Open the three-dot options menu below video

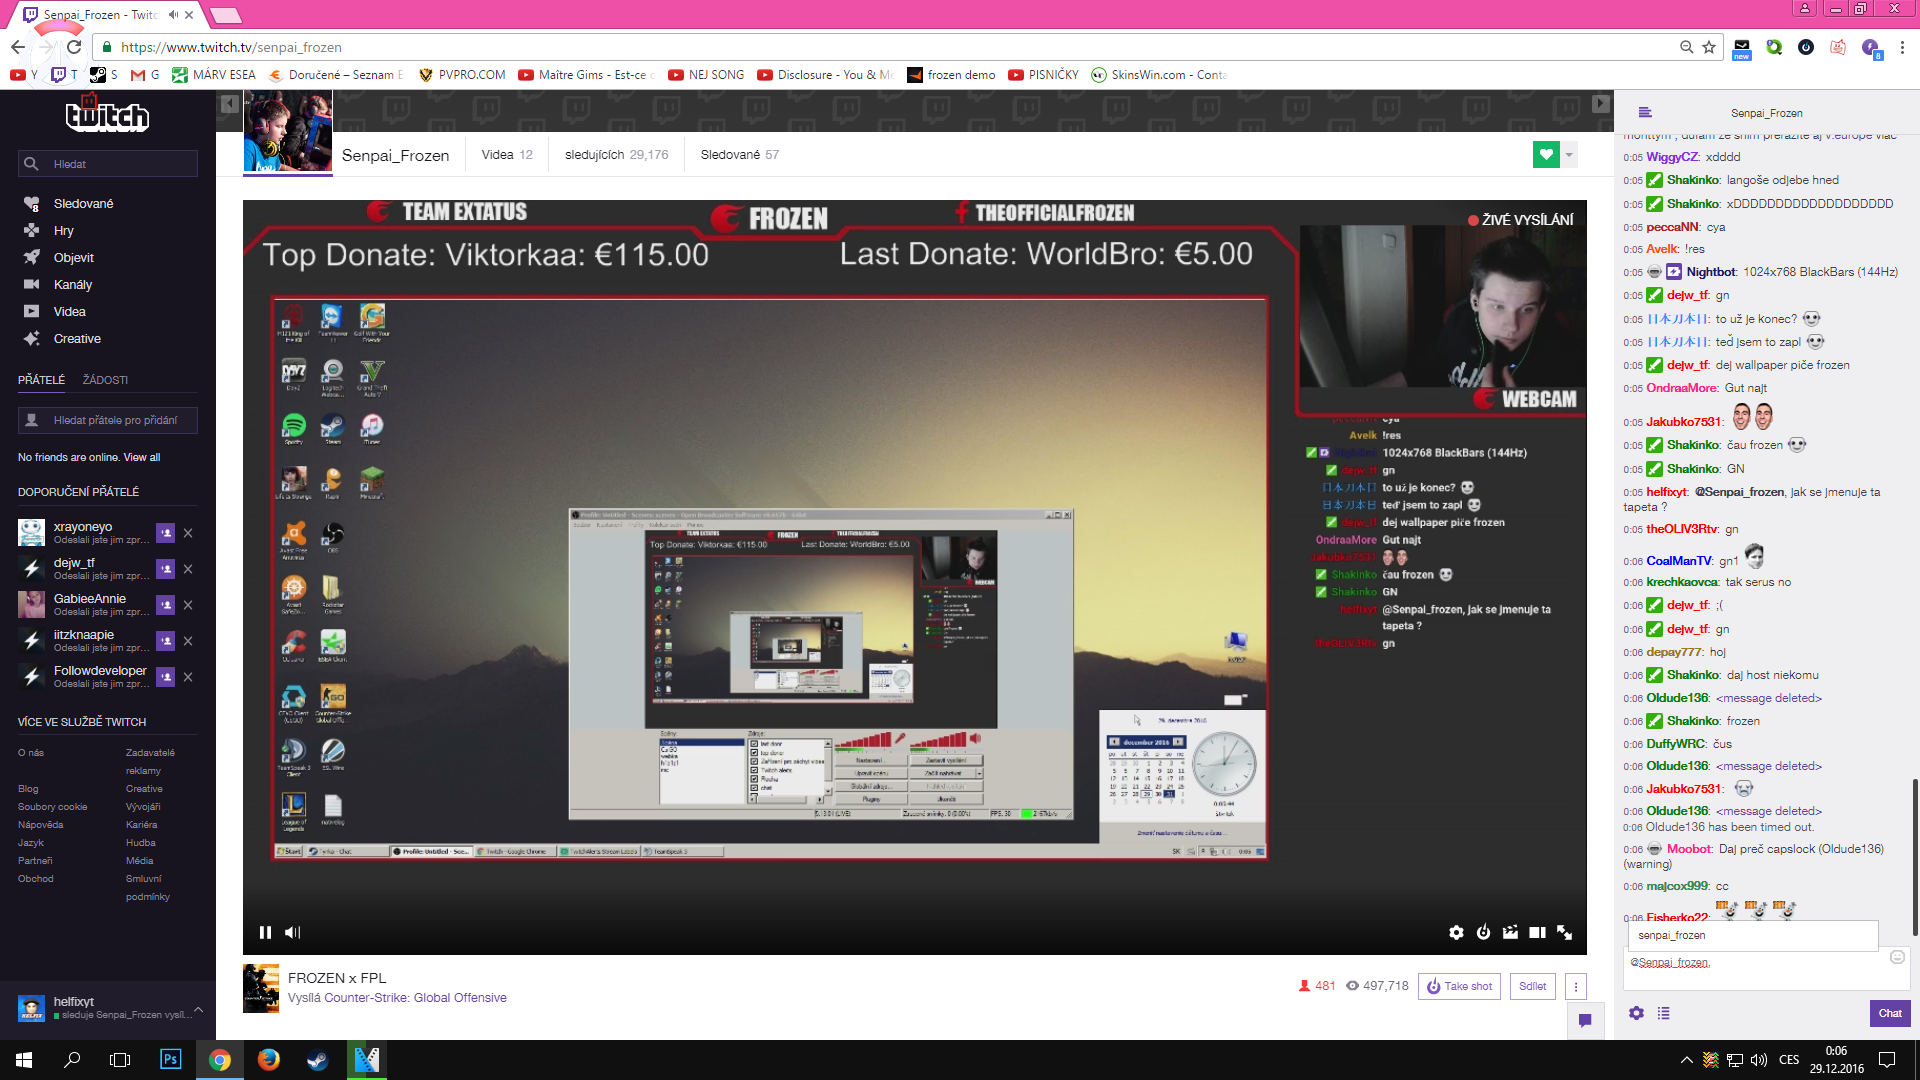[1576, 986]
